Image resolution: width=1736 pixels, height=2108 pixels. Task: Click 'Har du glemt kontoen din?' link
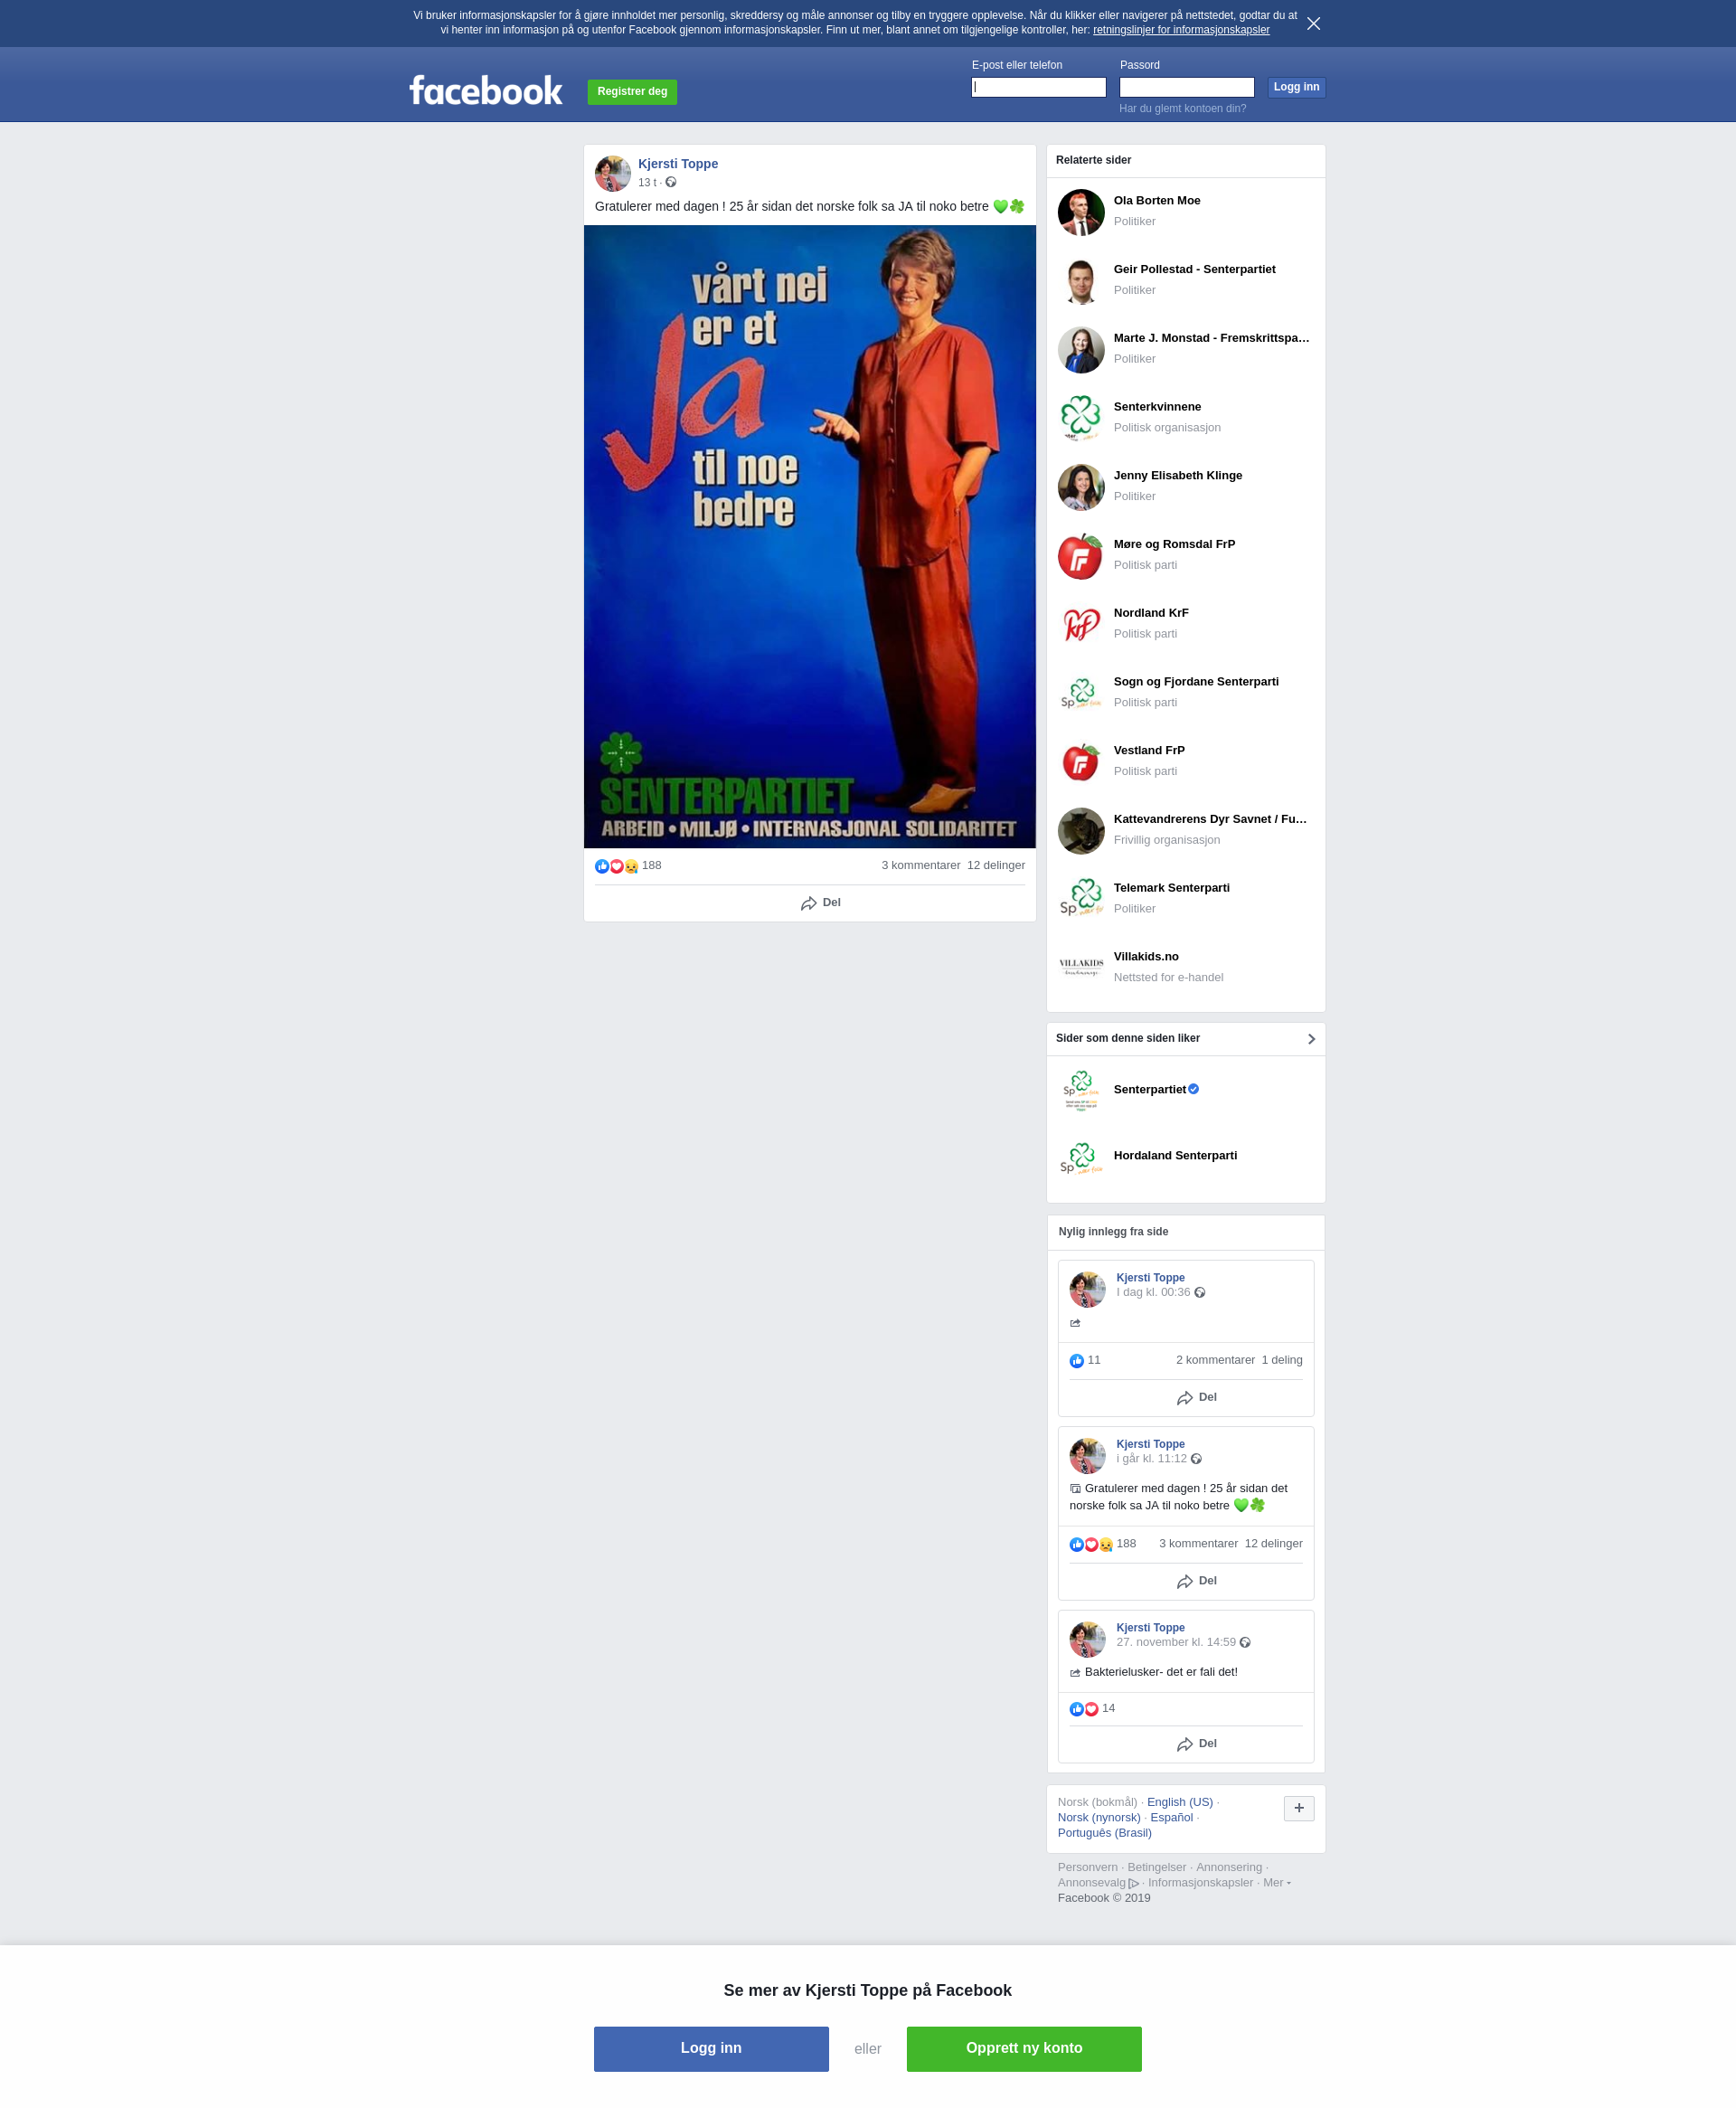(x=1182, y=108)
